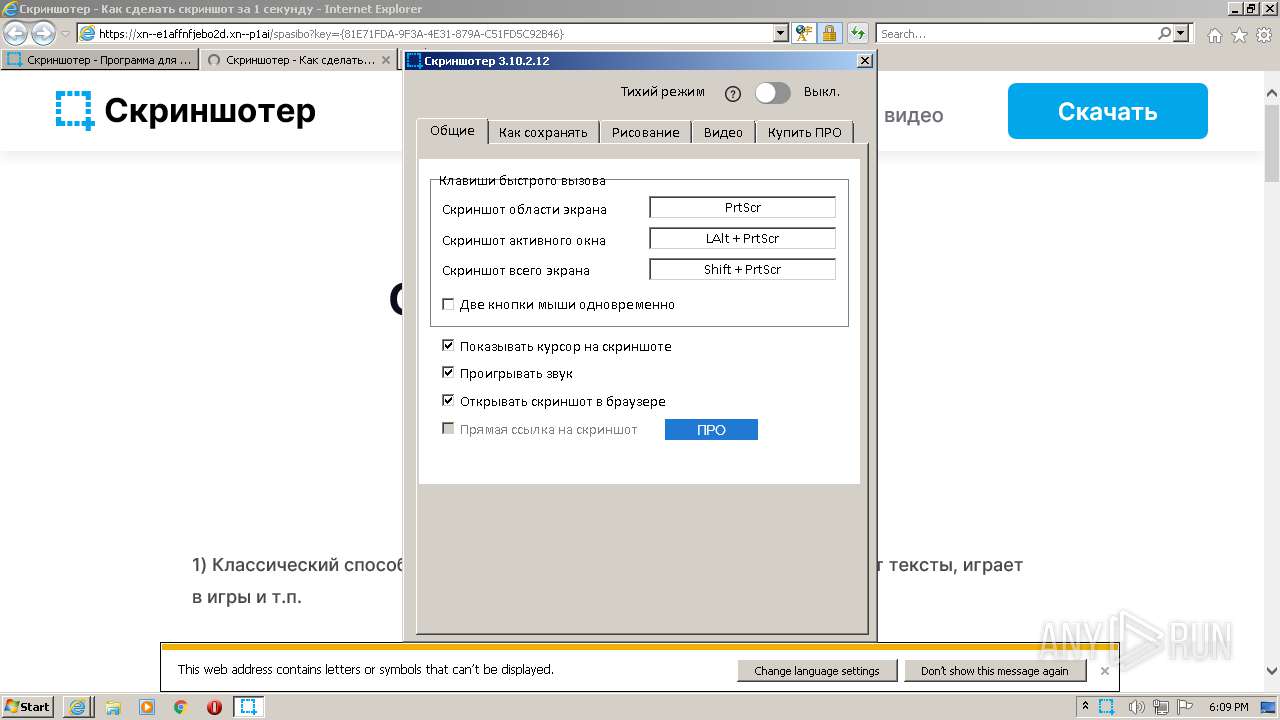This screenshot has width=1280, height=720.
Task: Click the browser address bar URL
Action: pyautogui.click(x=425, y=33)
